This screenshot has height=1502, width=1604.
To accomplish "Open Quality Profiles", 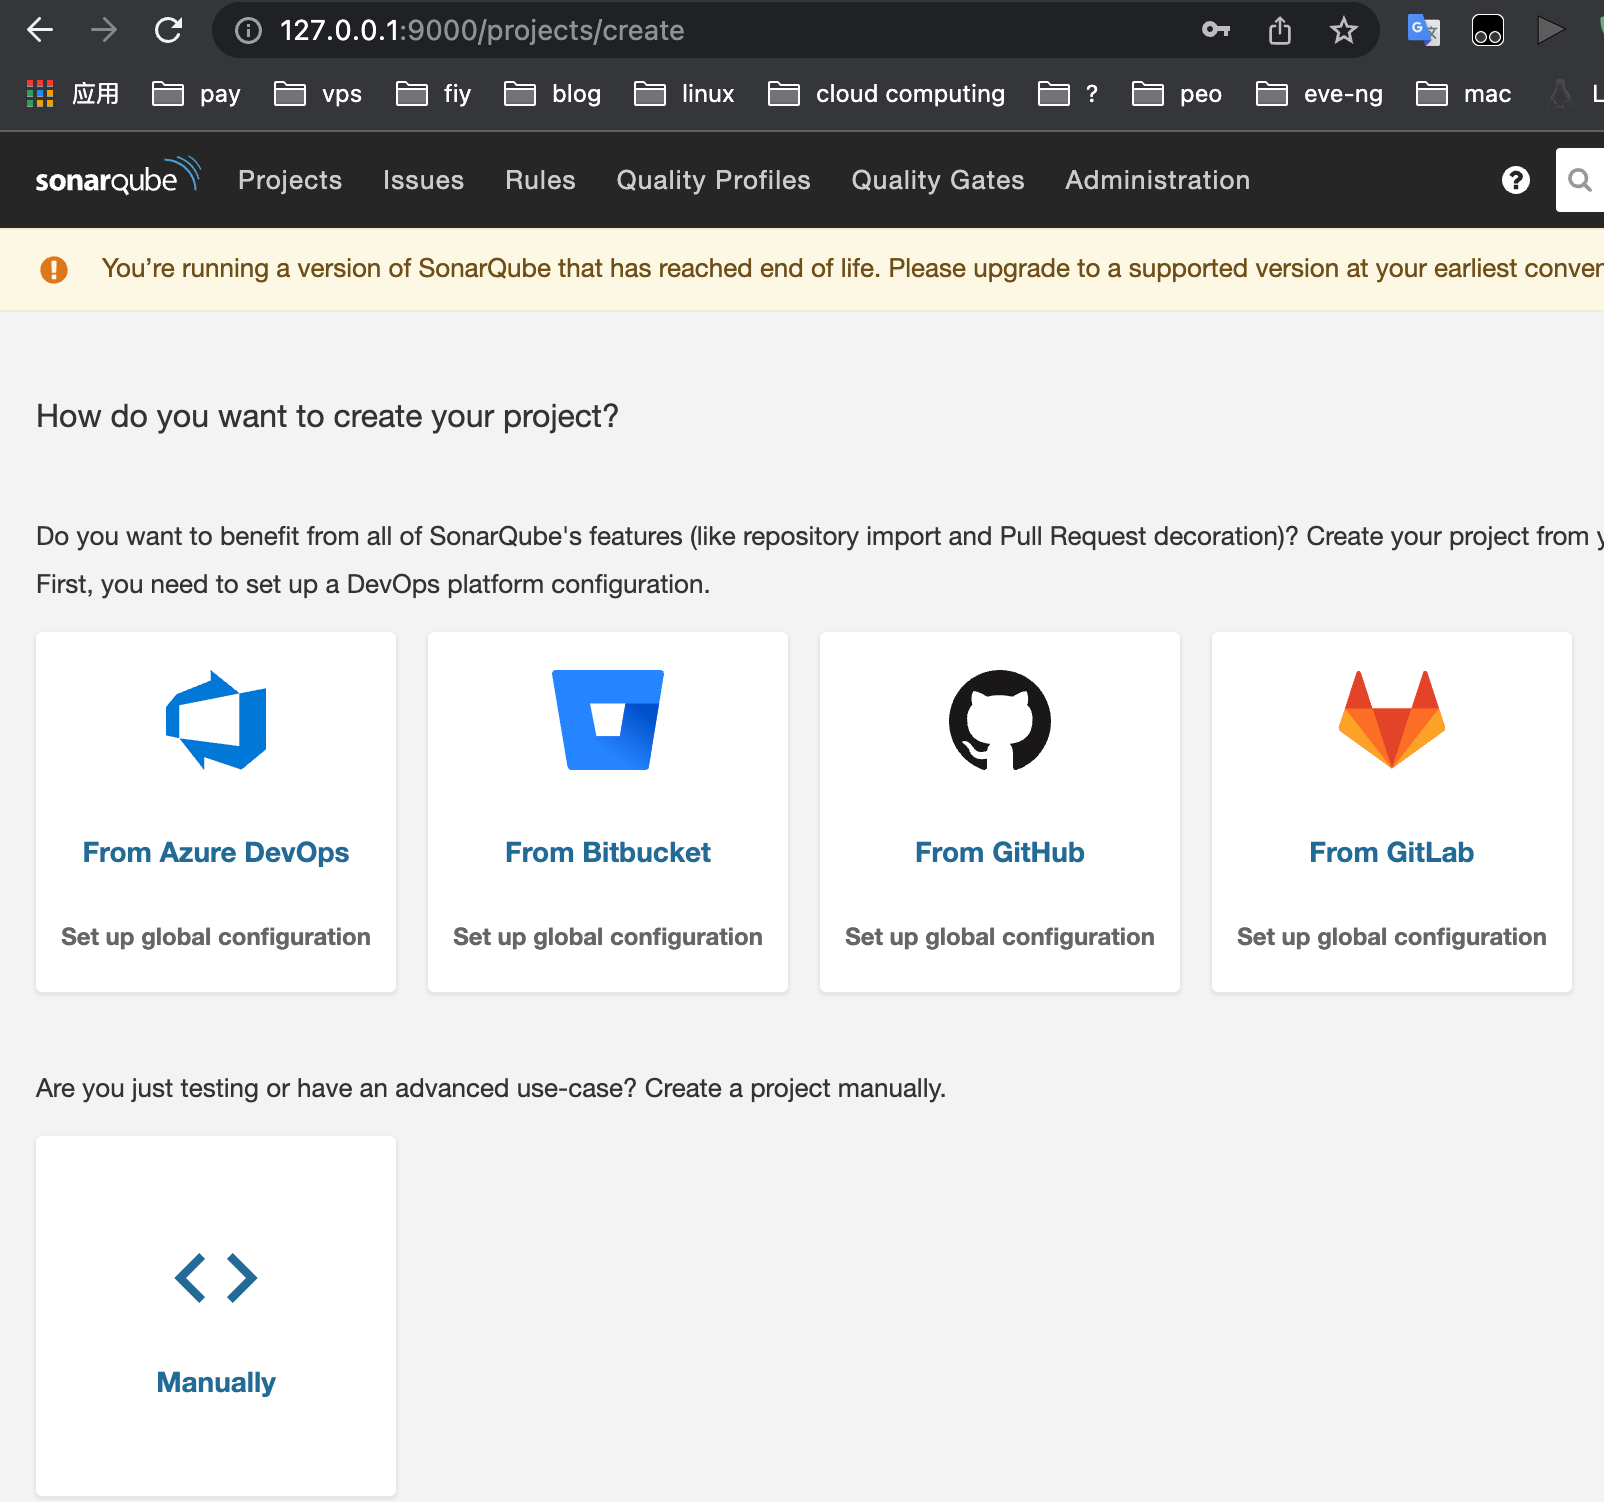I will [x=713, y=180].
